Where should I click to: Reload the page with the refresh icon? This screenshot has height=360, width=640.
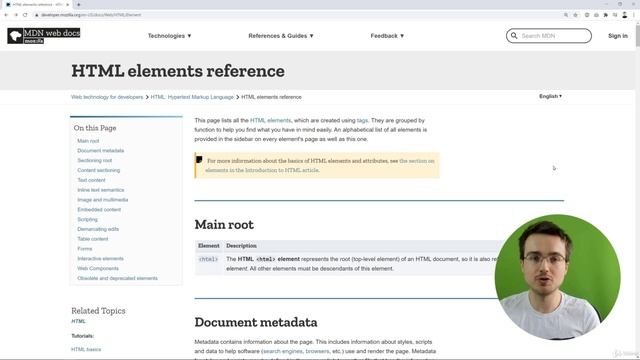pos(25,15)
